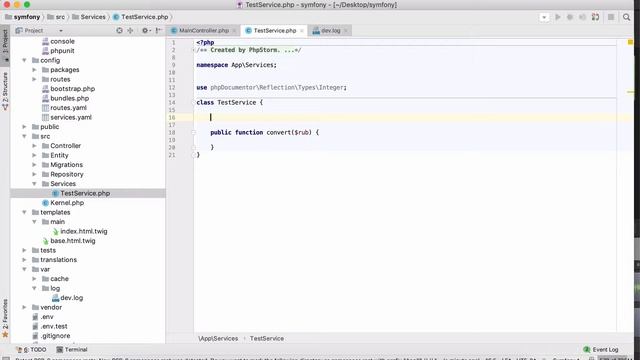The width and height of the screenshot is (640, 360).
Task: Toggle the Favorites side tool window
Action: click(x=5, y=318)
